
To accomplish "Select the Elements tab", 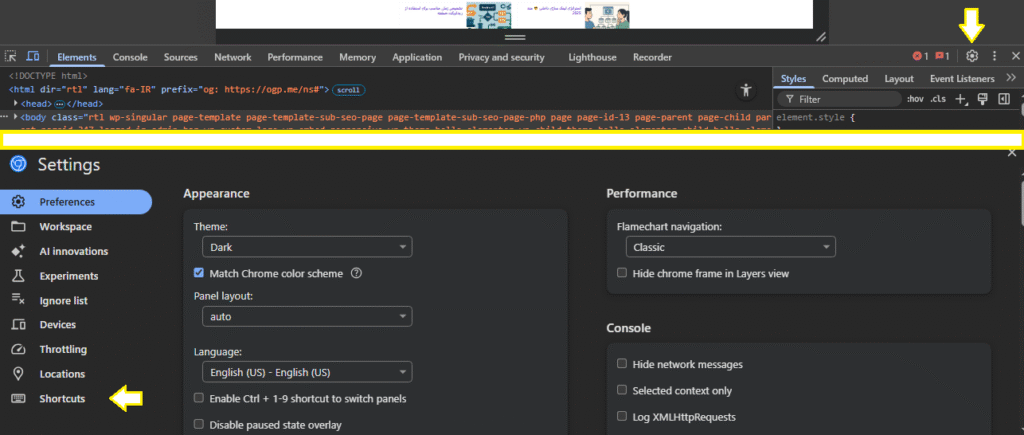I will pos(76,57).
